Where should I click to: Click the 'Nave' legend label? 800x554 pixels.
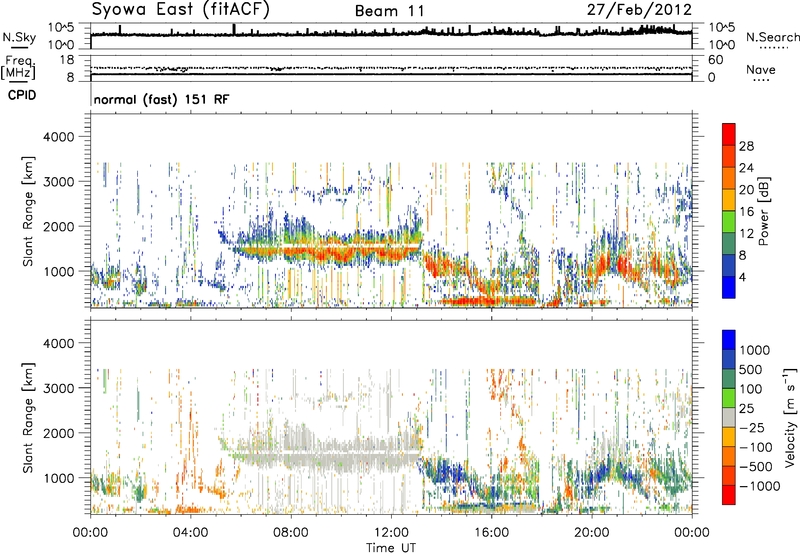761,70
